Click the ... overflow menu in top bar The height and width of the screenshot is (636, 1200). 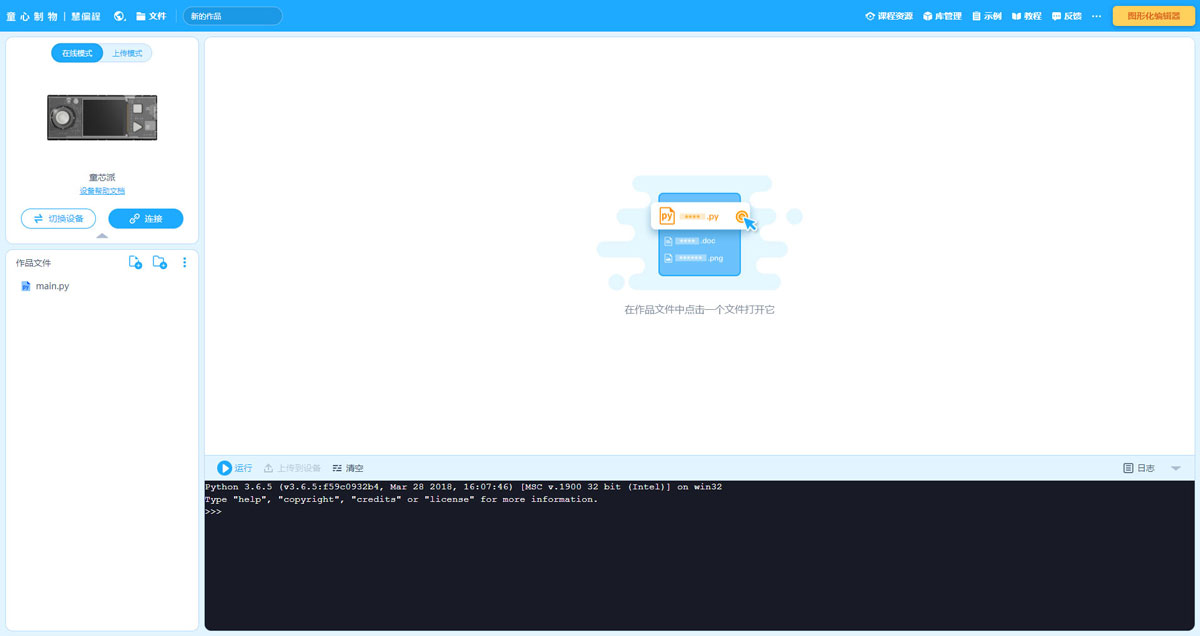(1095, 15)
